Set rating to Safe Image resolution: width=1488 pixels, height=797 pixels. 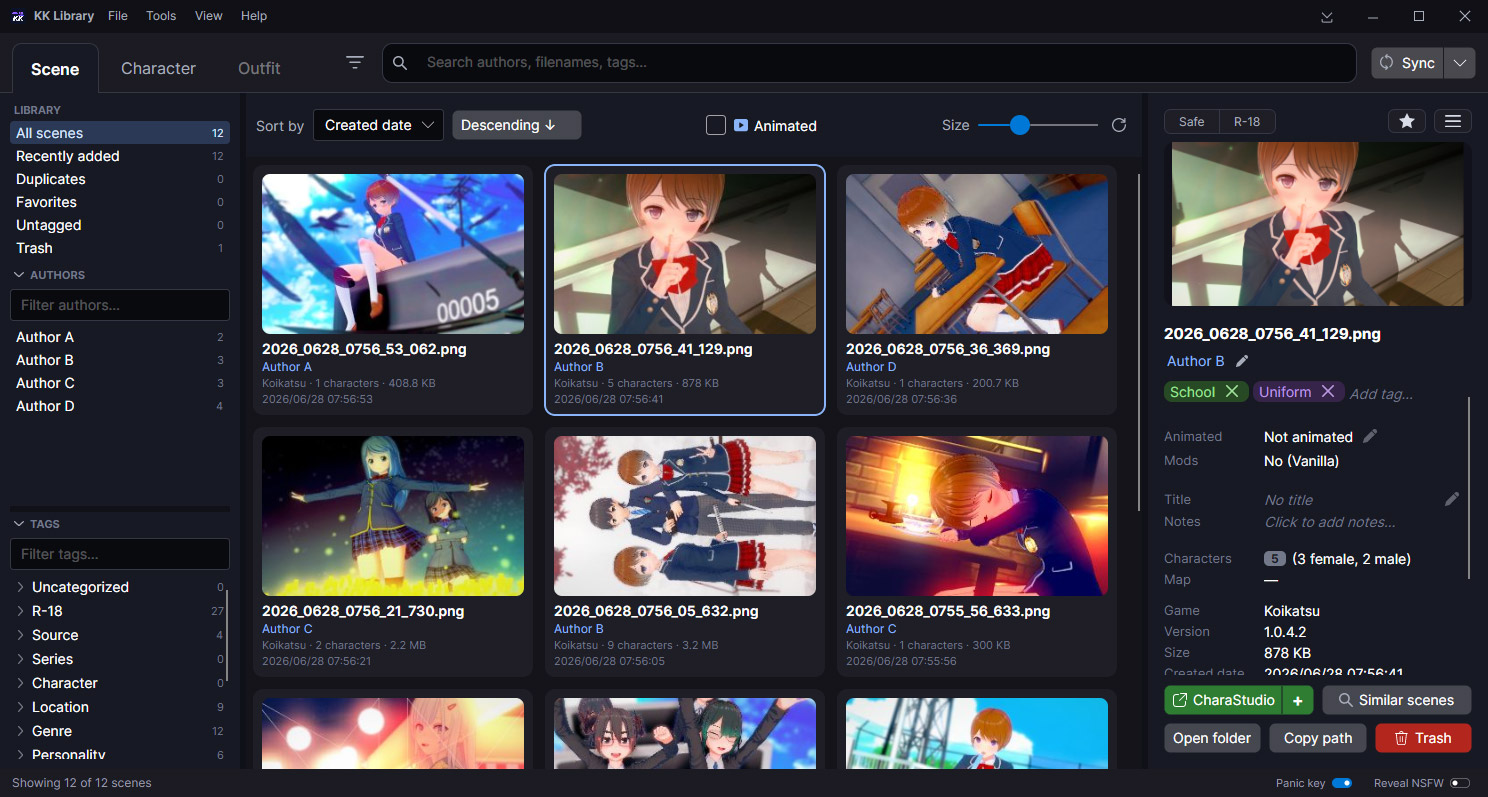pos(1192,122)
